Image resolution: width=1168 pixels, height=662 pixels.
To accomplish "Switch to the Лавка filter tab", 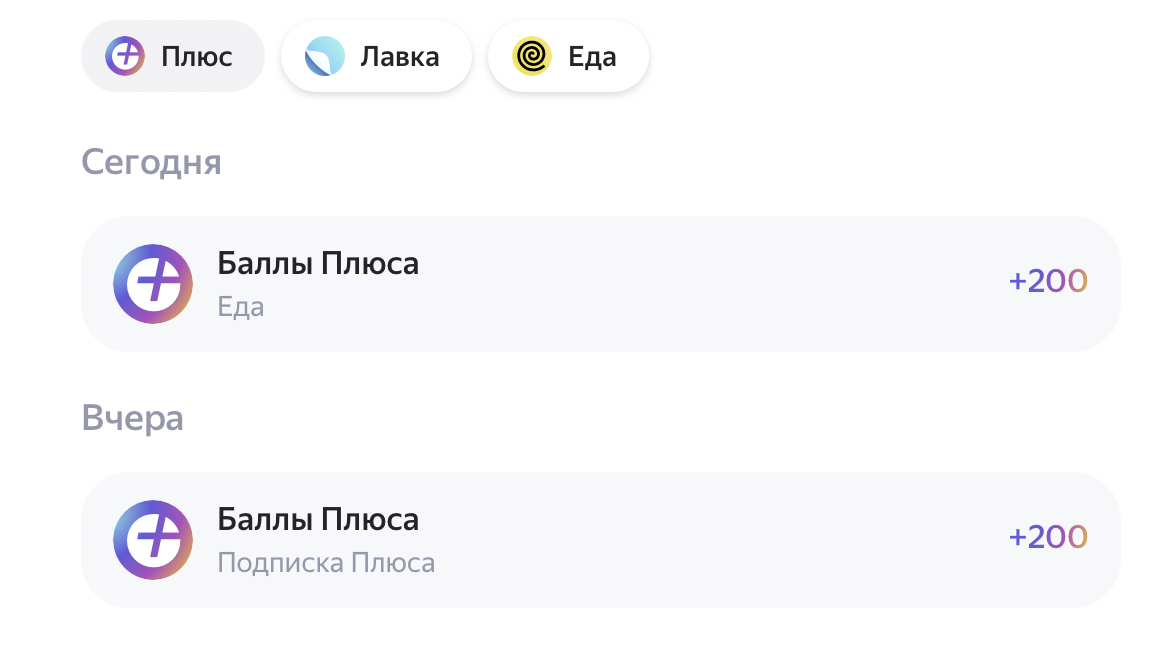I will click(x=376, y=56).
